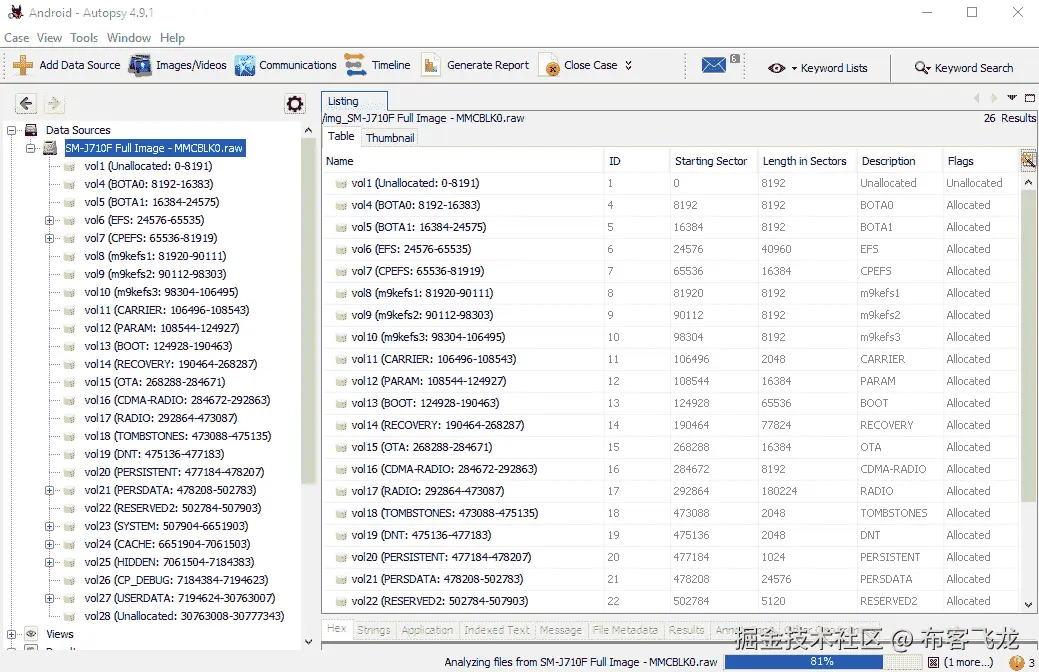The image size is (1039, 672).
Task: Open the Listing pane tab list dropdown
Action: 1012,97
